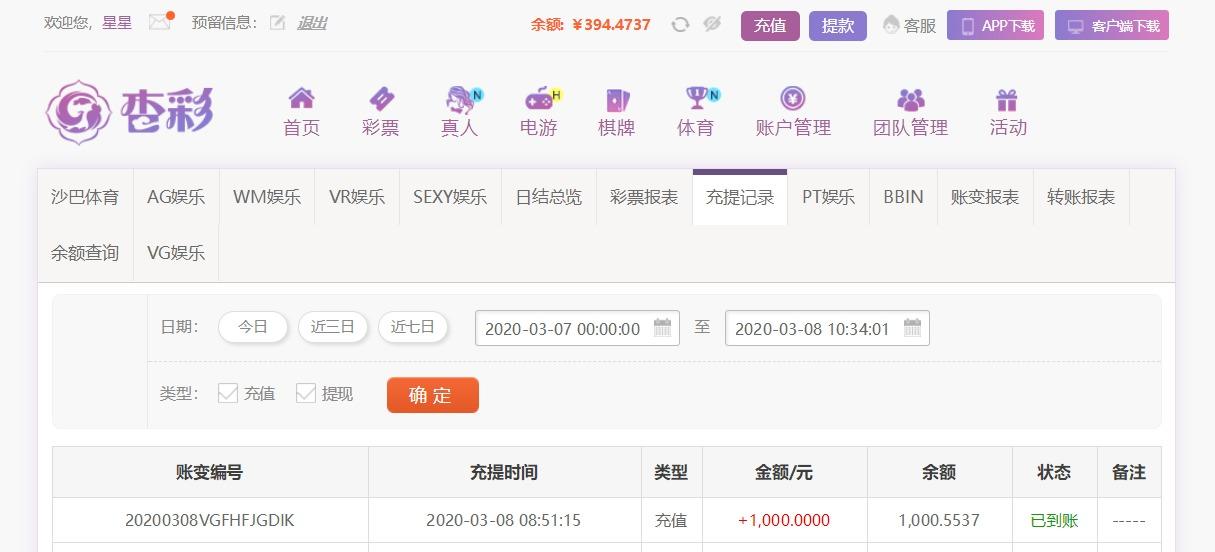Open calendar for start date field
Viewport: 1215px width, 552px height.
coord(662,328)
